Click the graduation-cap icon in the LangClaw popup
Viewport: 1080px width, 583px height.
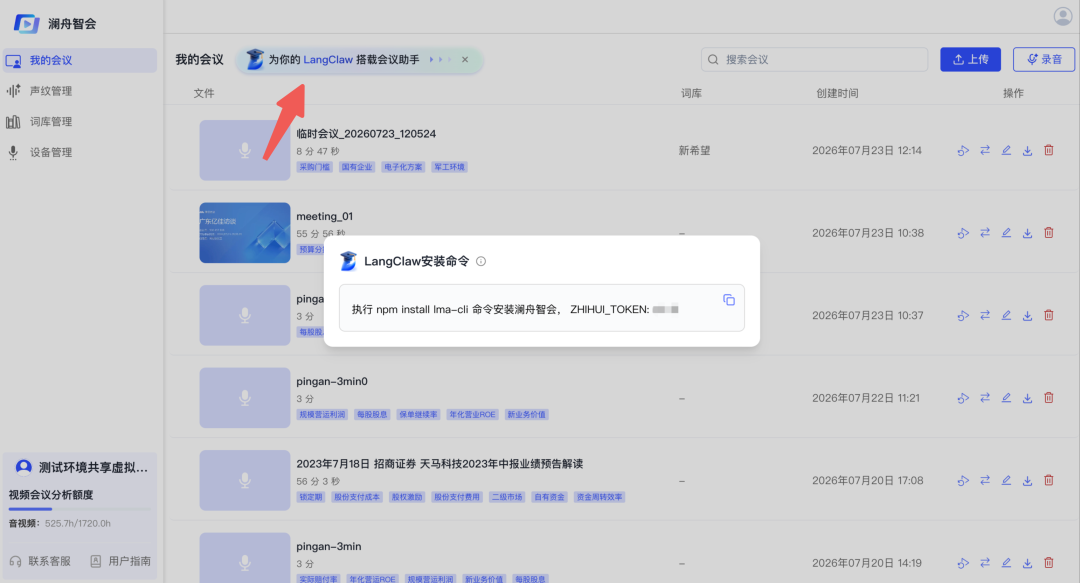pos(349,261)
